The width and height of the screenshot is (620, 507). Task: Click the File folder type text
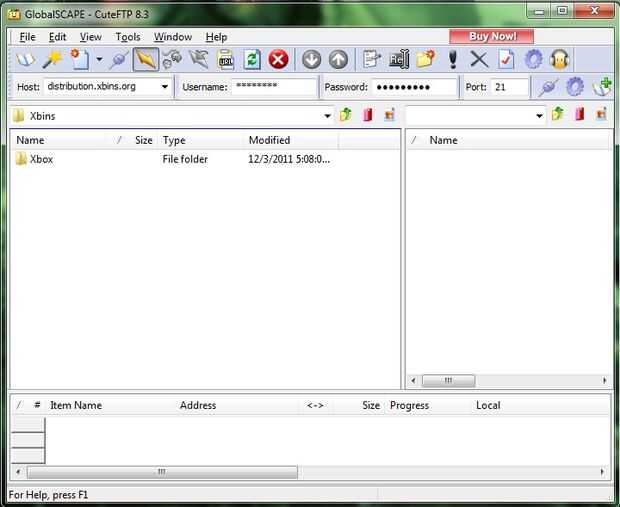click(x=185, y=159)
